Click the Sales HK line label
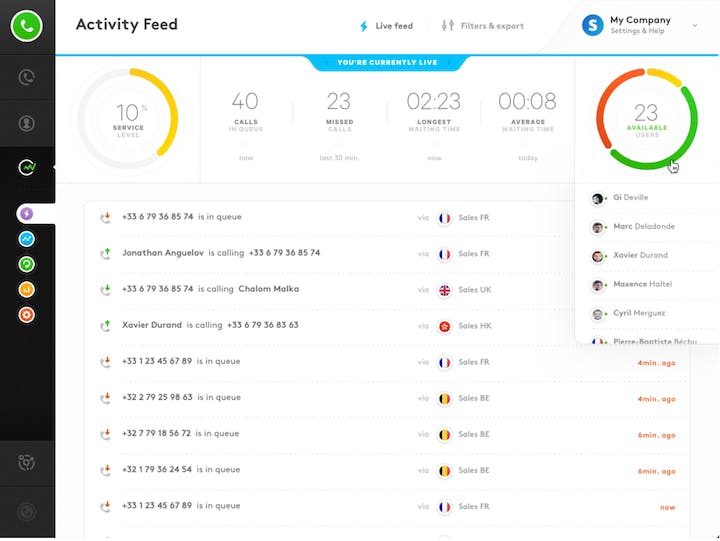The width and height of the screenshot is (720, 541). click(x=475, y=326)
